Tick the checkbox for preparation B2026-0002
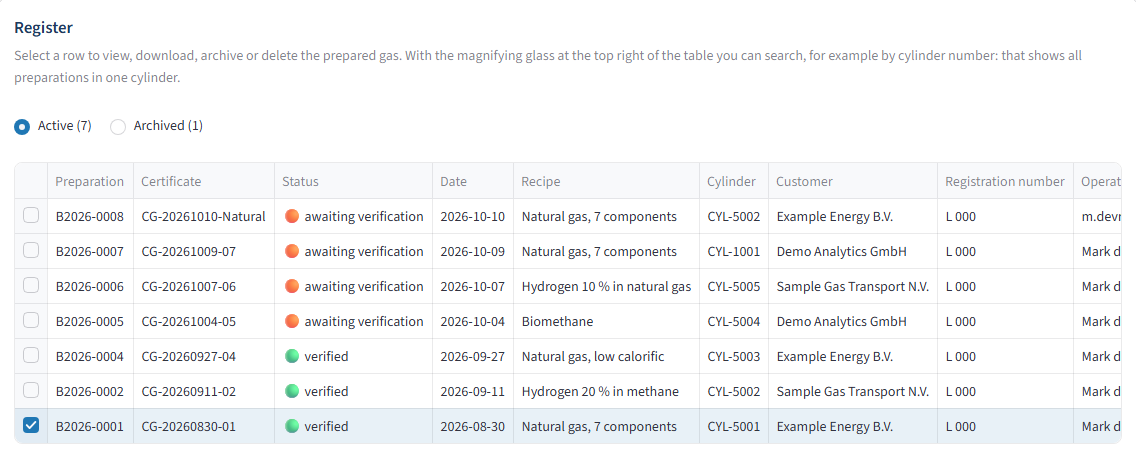The image size is (1136, 457). [31, 390]
